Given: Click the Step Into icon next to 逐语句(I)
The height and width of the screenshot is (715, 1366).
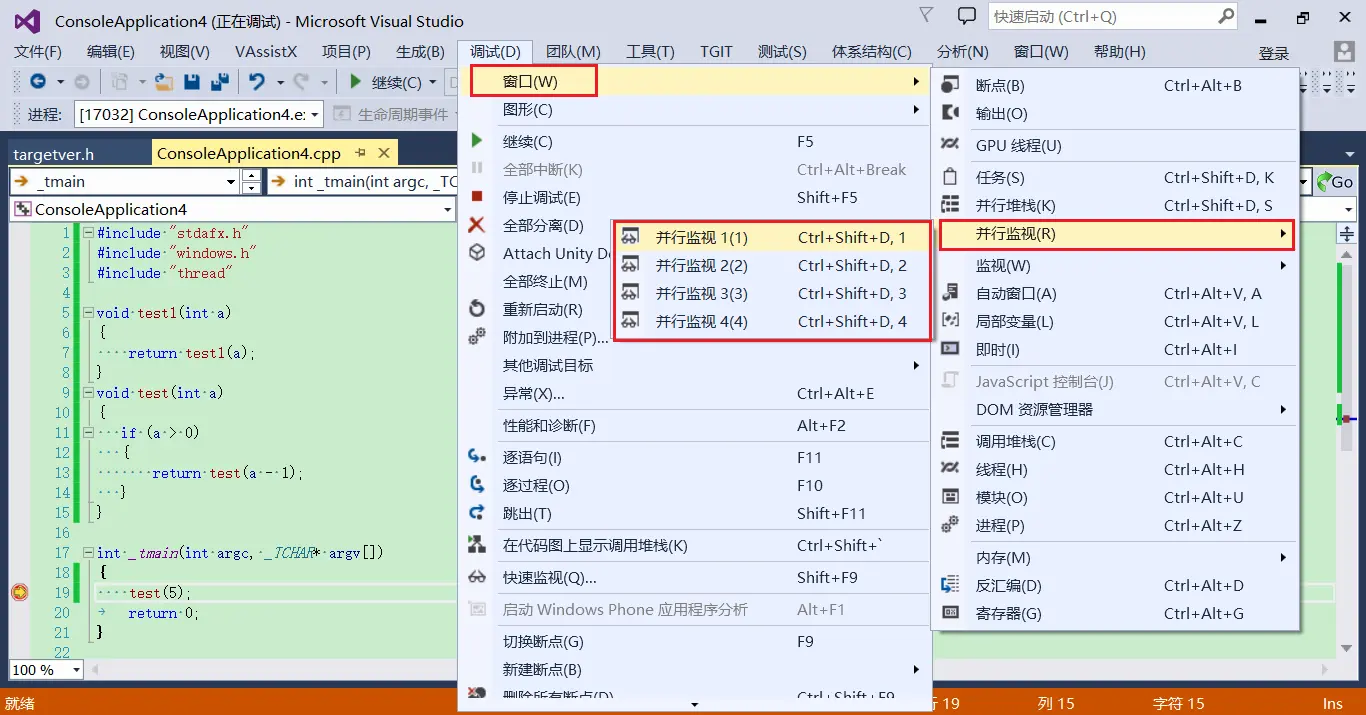Looking at the screenshot, I should tap(477, 457).
